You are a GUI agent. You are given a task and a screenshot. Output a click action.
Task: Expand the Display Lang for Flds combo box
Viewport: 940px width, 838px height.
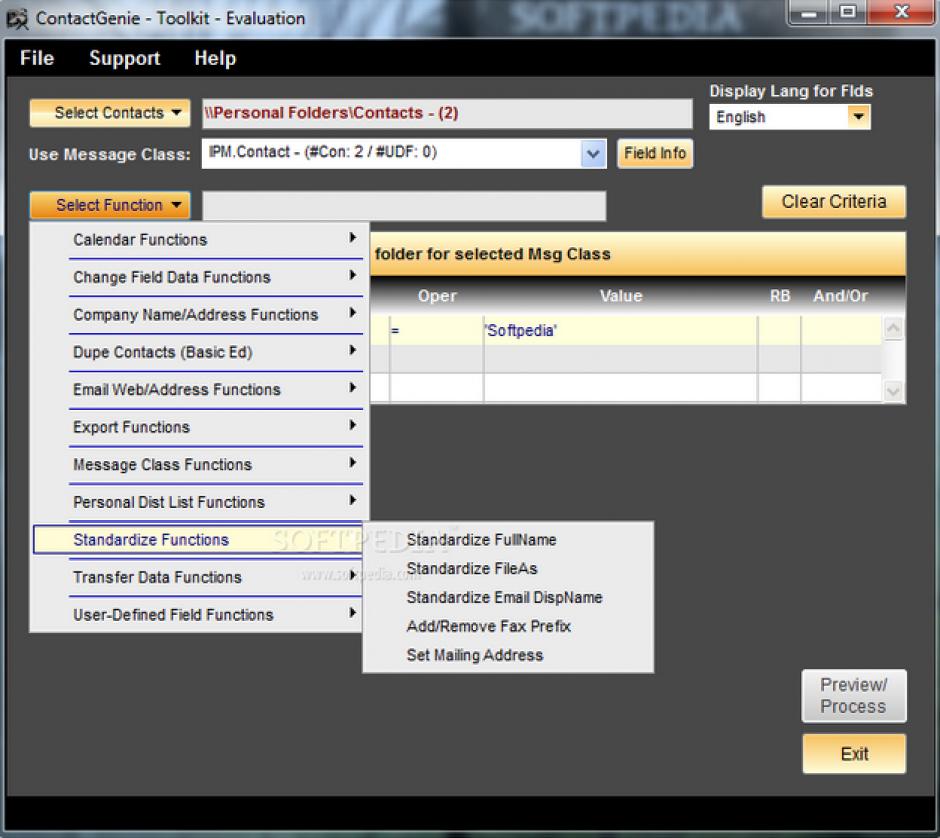tap(858, 117)
